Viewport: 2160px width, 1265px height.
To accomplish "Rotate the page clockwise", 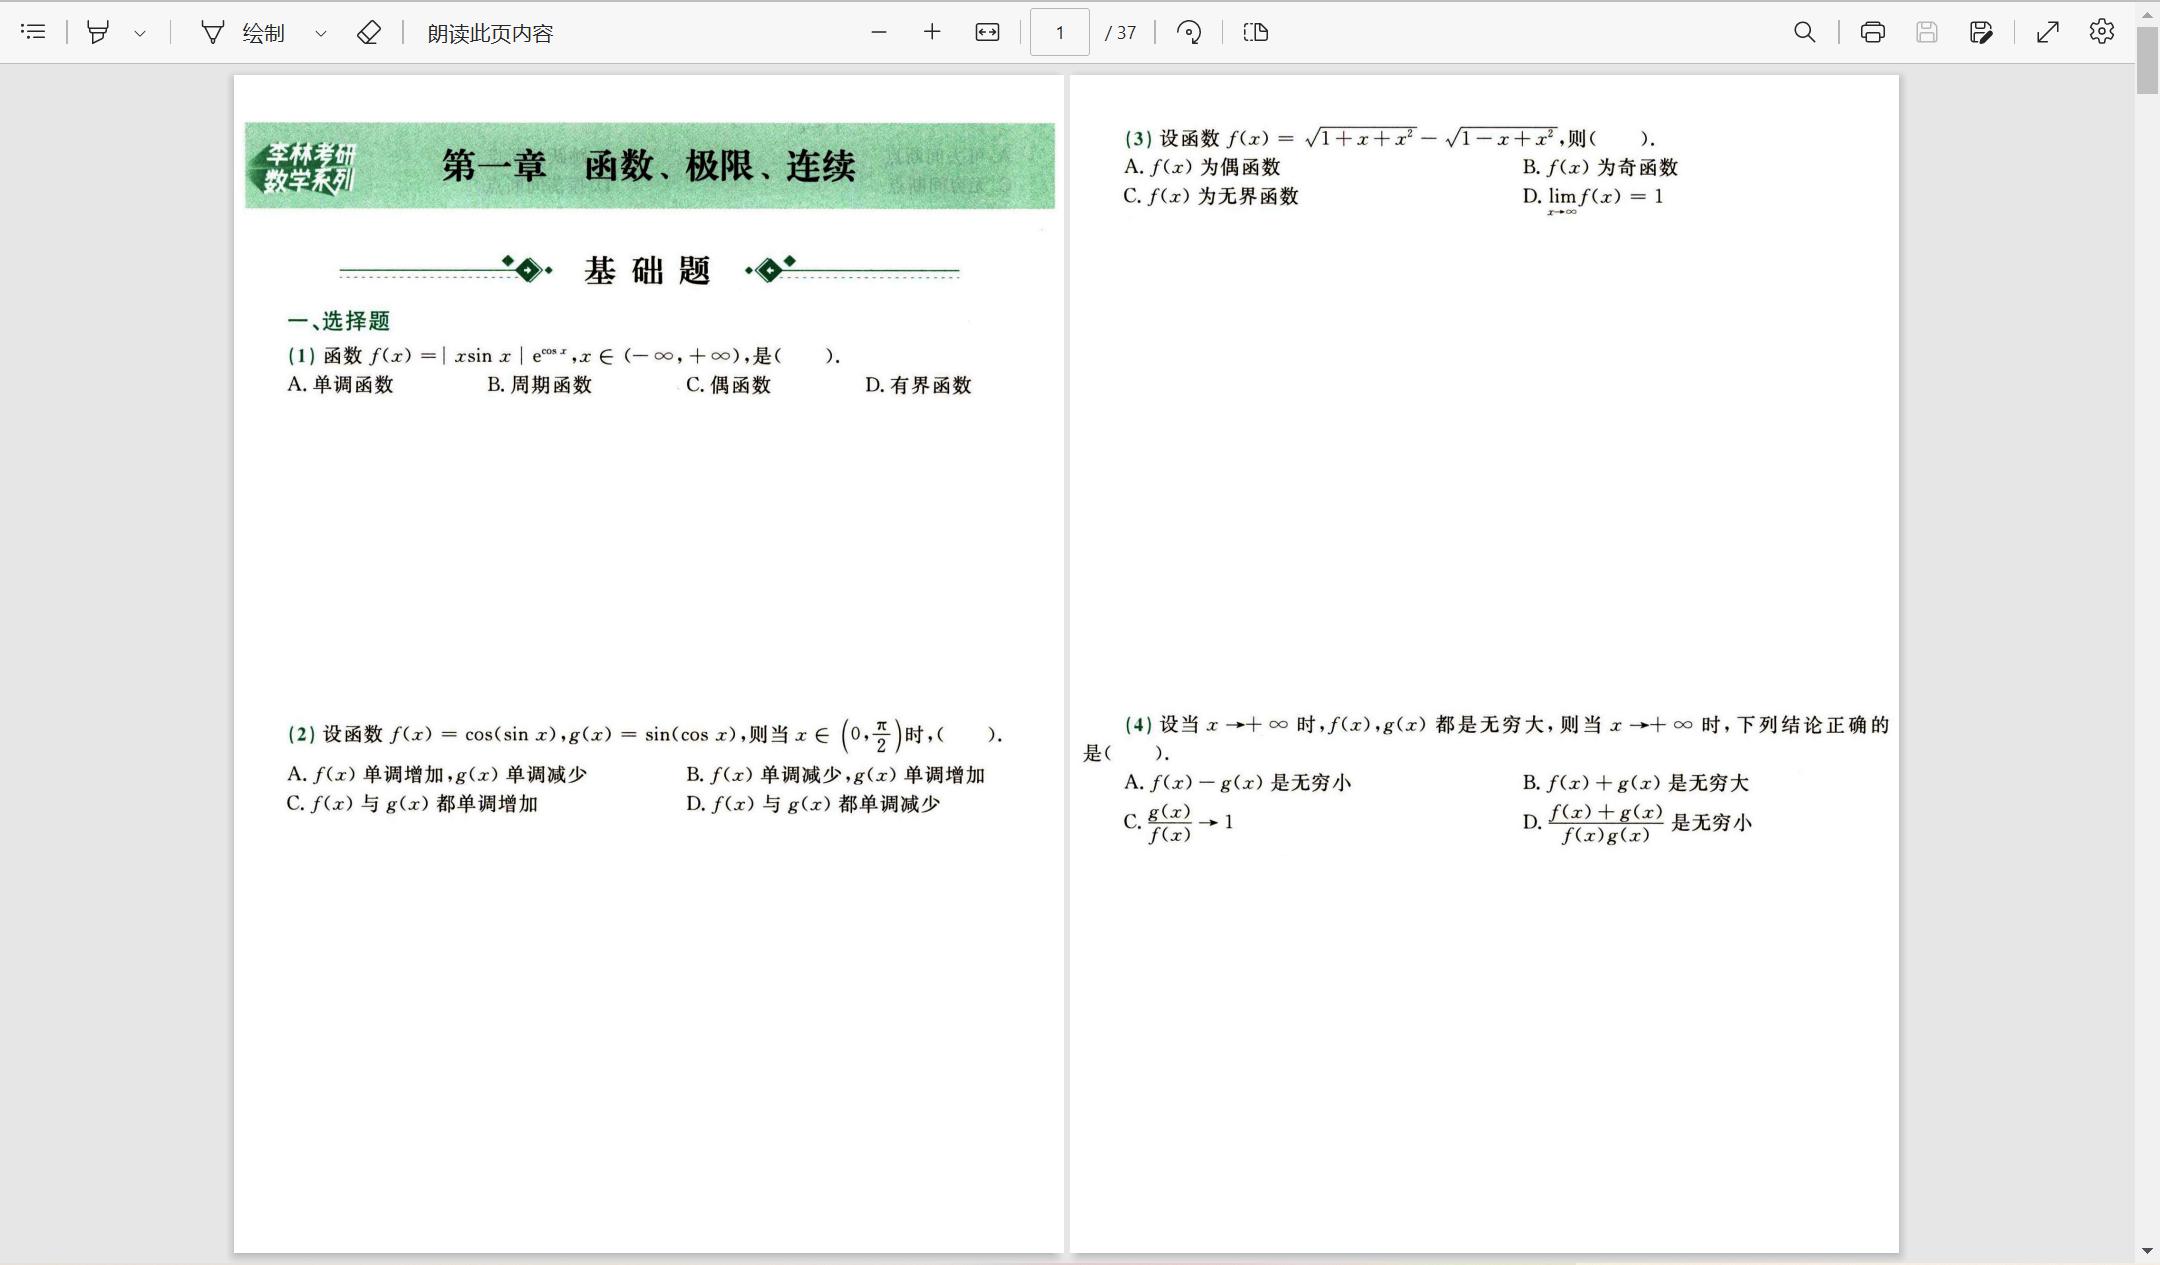I will [1189, 32].
